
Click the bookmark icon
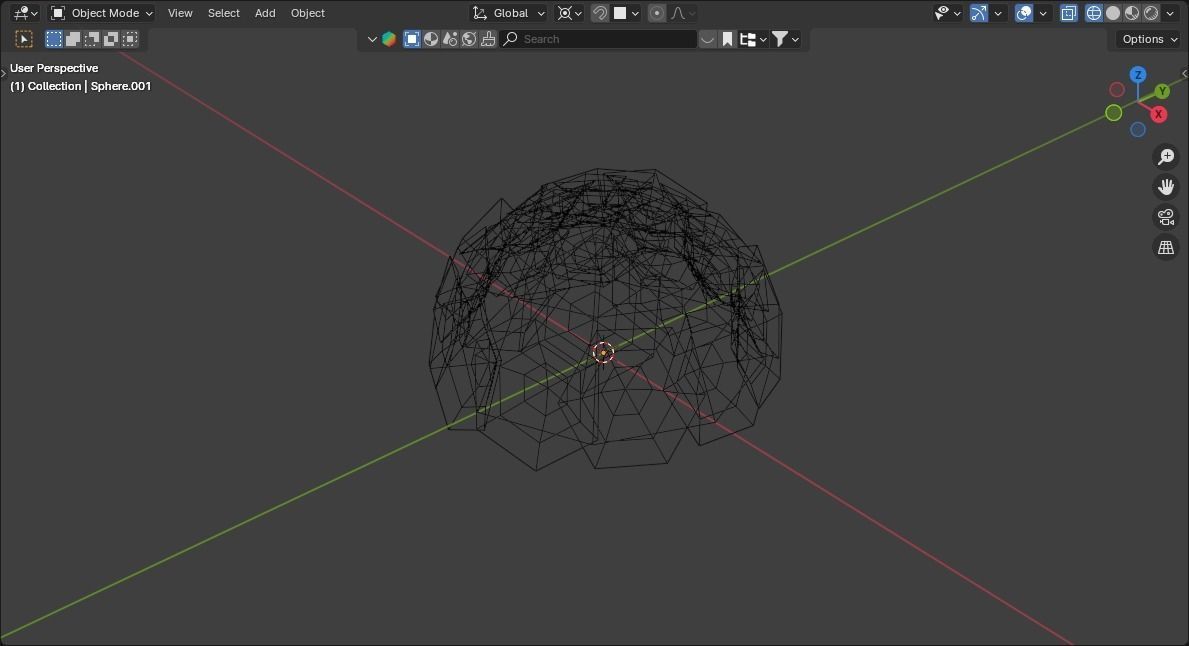727,39
